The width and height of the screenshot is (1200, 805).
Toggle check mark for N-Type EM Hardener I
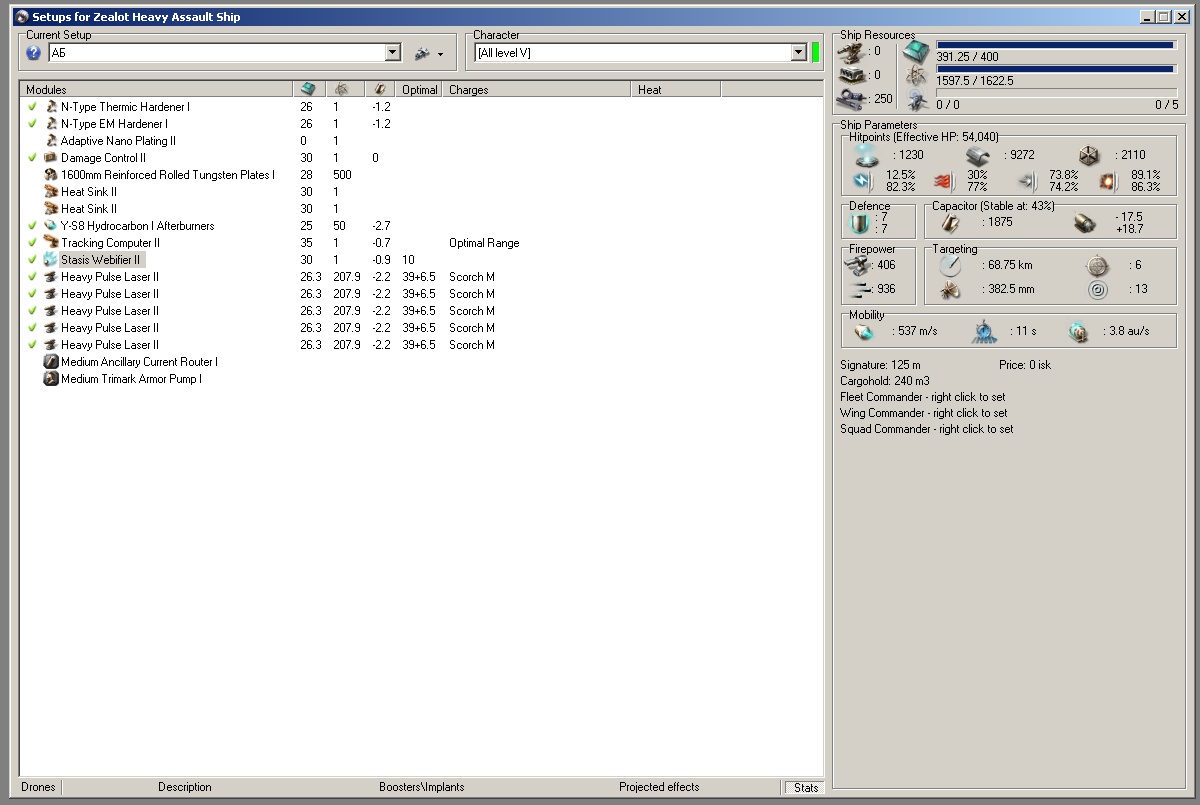point(32,123)
